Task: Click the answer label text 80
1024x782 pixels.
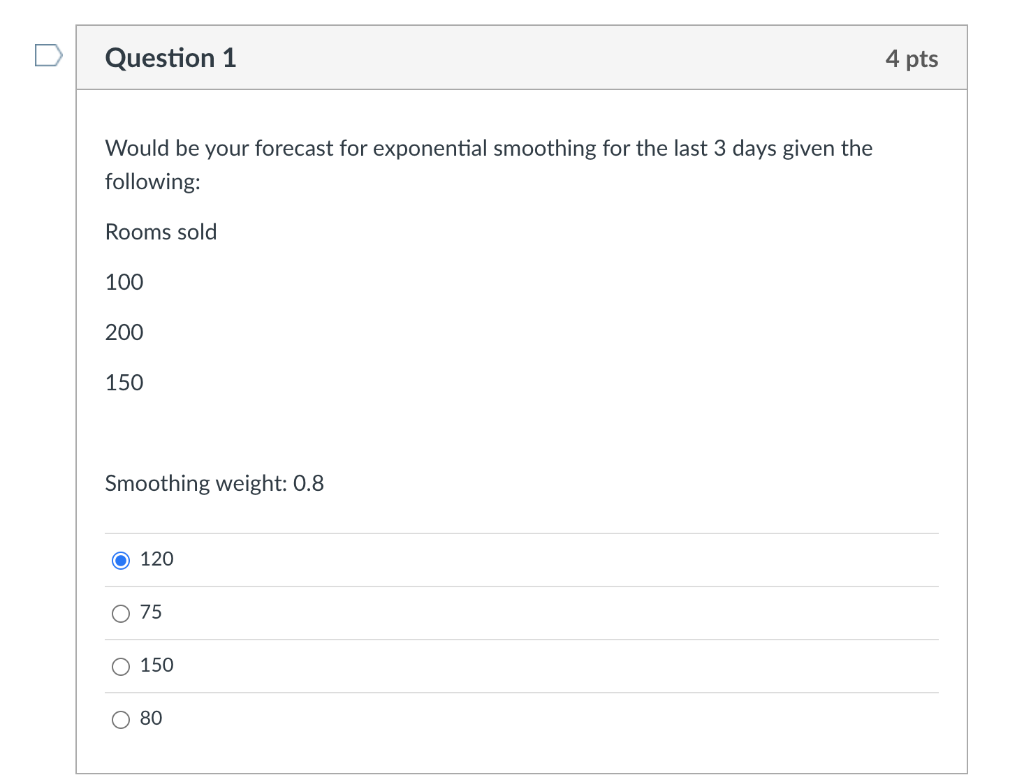Action: coord(150,718)
